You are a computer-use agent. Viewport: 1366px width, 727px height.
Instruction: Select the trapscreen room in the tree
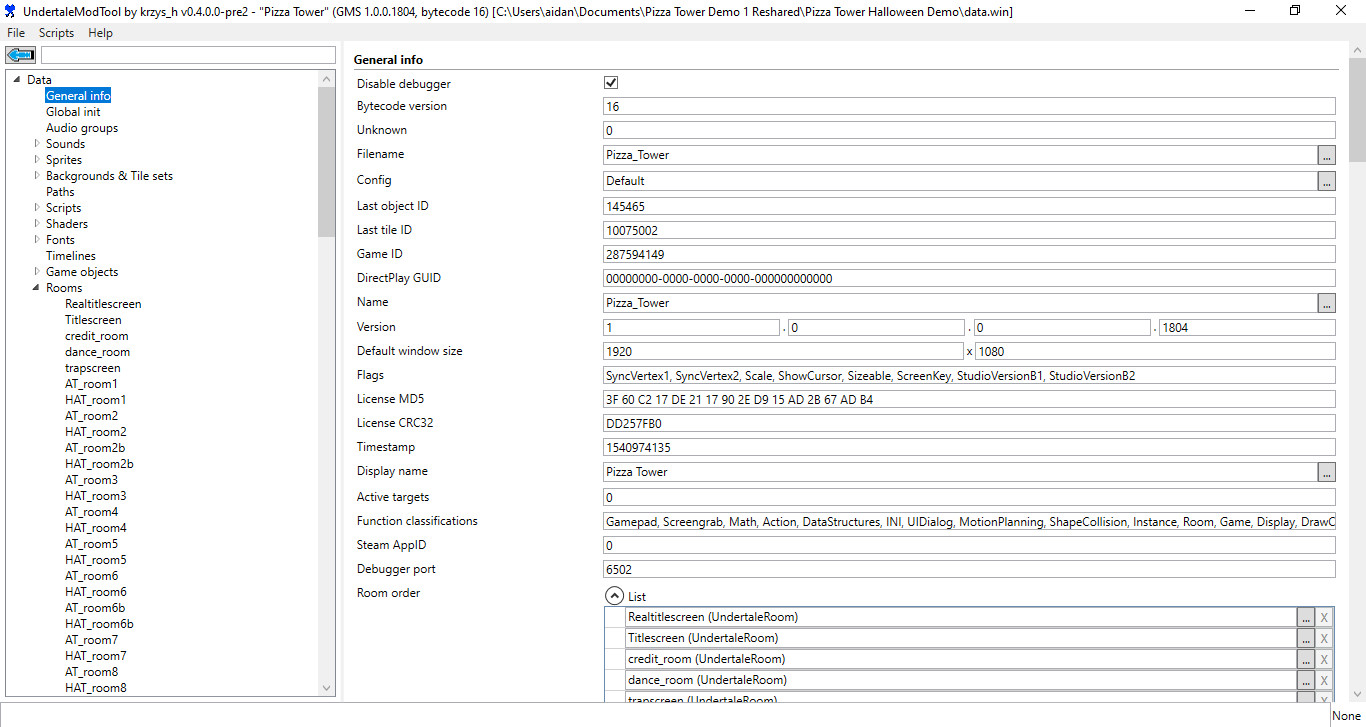click(x=92, y=368)
